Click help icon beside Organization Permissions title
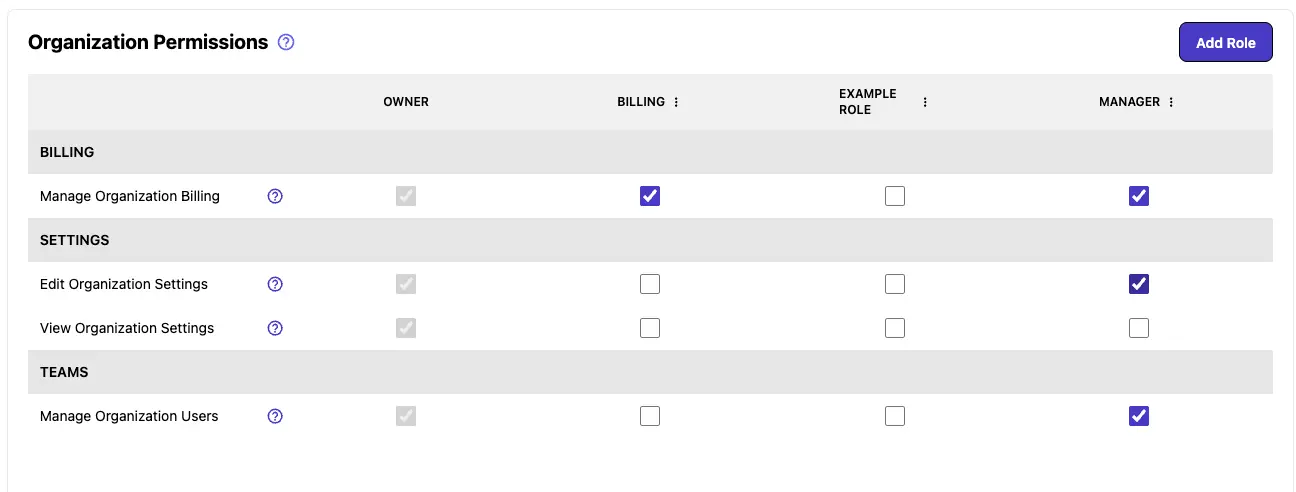The width and height of the screenshot is (1296, 492). pos(286,42)
